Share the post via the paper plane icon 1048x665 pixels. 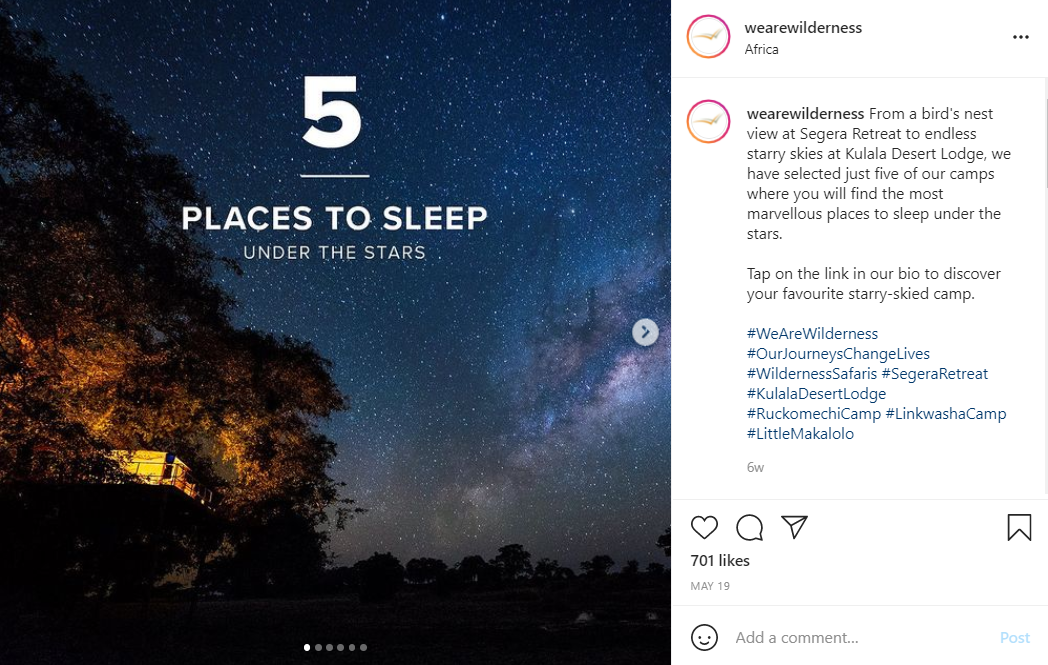794,527
